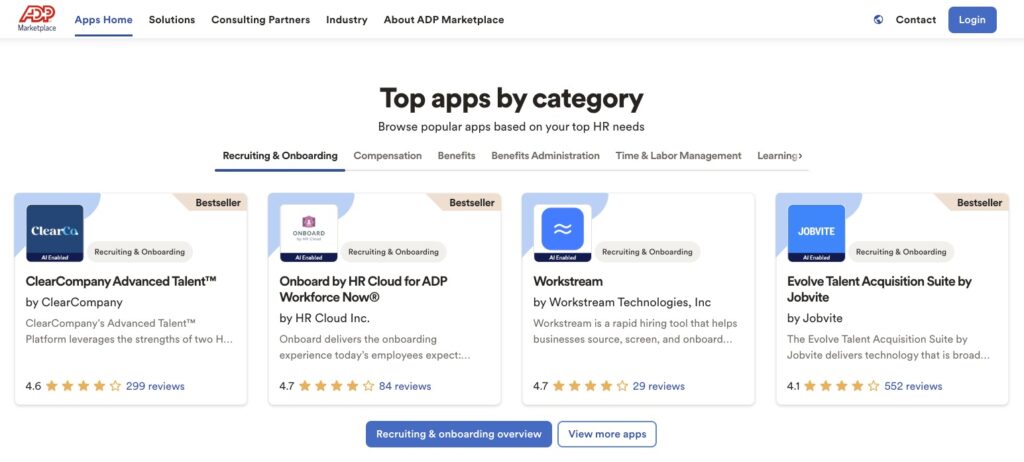Show more category tabs with right chevron

click(801, 156)
